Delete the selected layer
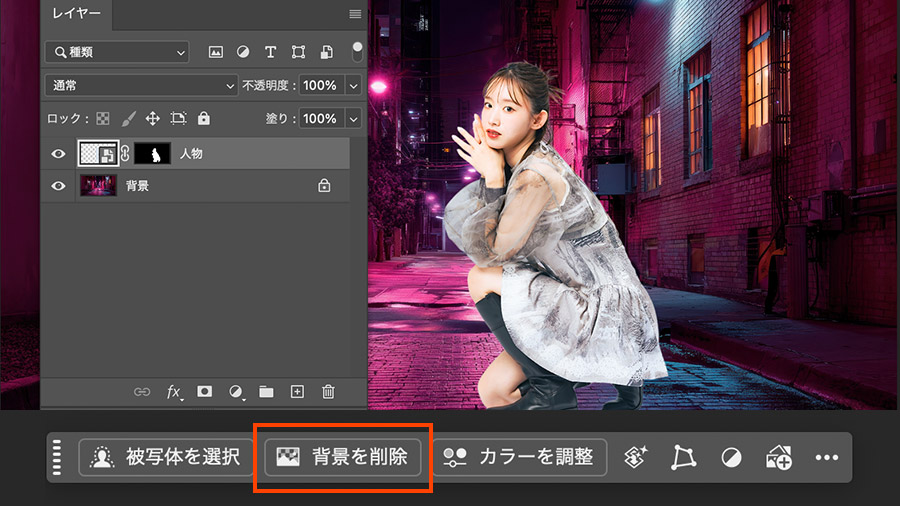 tap(328, 392)
